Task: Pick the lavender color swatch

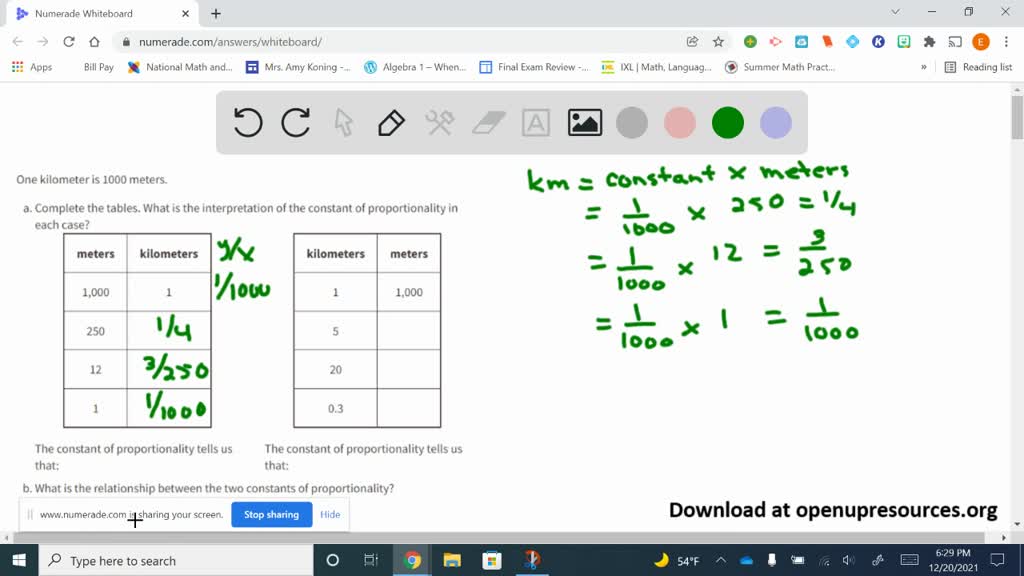Action: click(x=776, y=123)
